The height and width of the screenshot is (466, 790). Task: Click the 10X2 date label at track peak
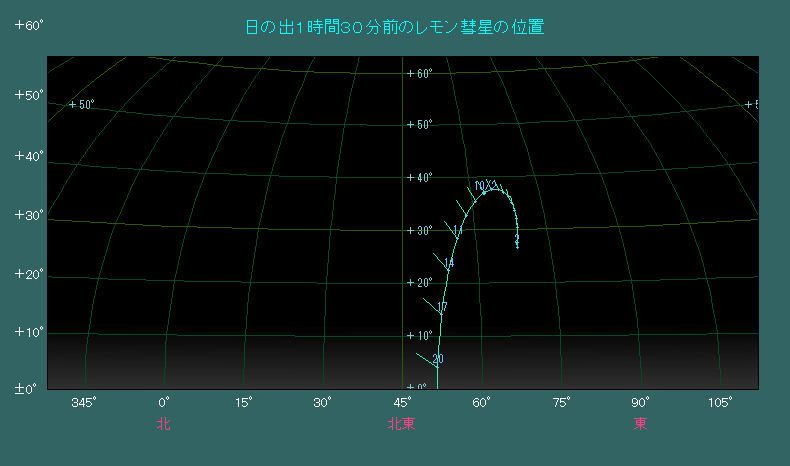[485, 186]
